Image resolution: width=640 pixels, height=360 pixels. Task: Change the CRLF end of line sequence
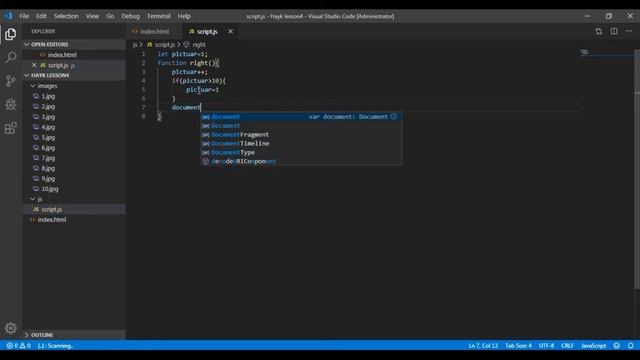coord(567,346)
